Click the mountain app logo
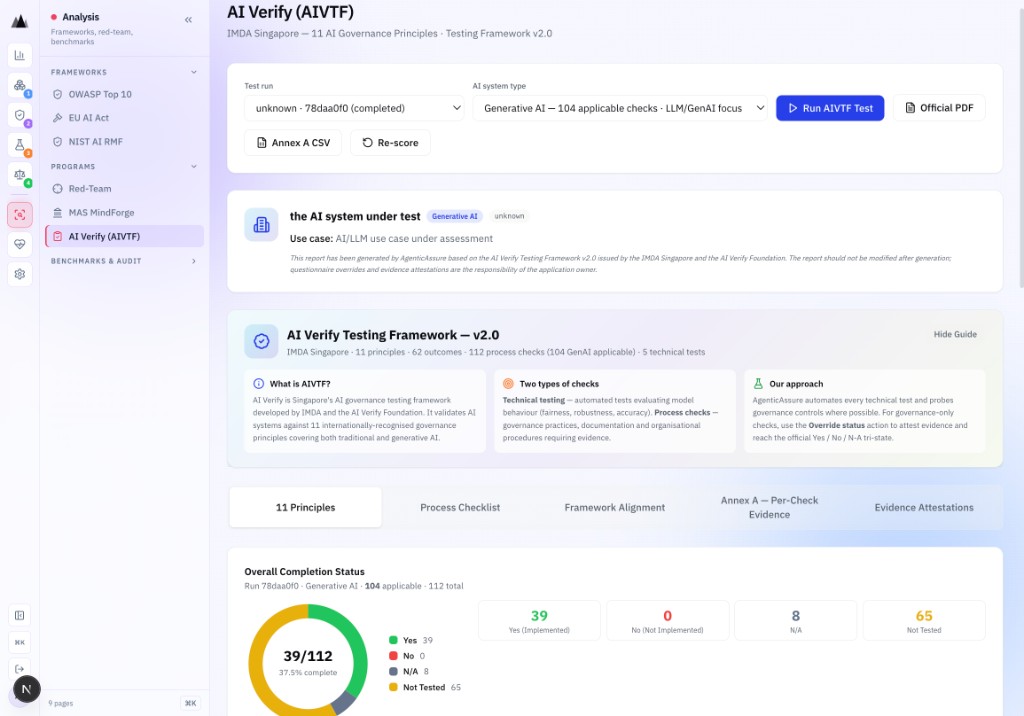The height and width of the screenshot is (716, 1024). pyautogui.click(x=20, y=21)
